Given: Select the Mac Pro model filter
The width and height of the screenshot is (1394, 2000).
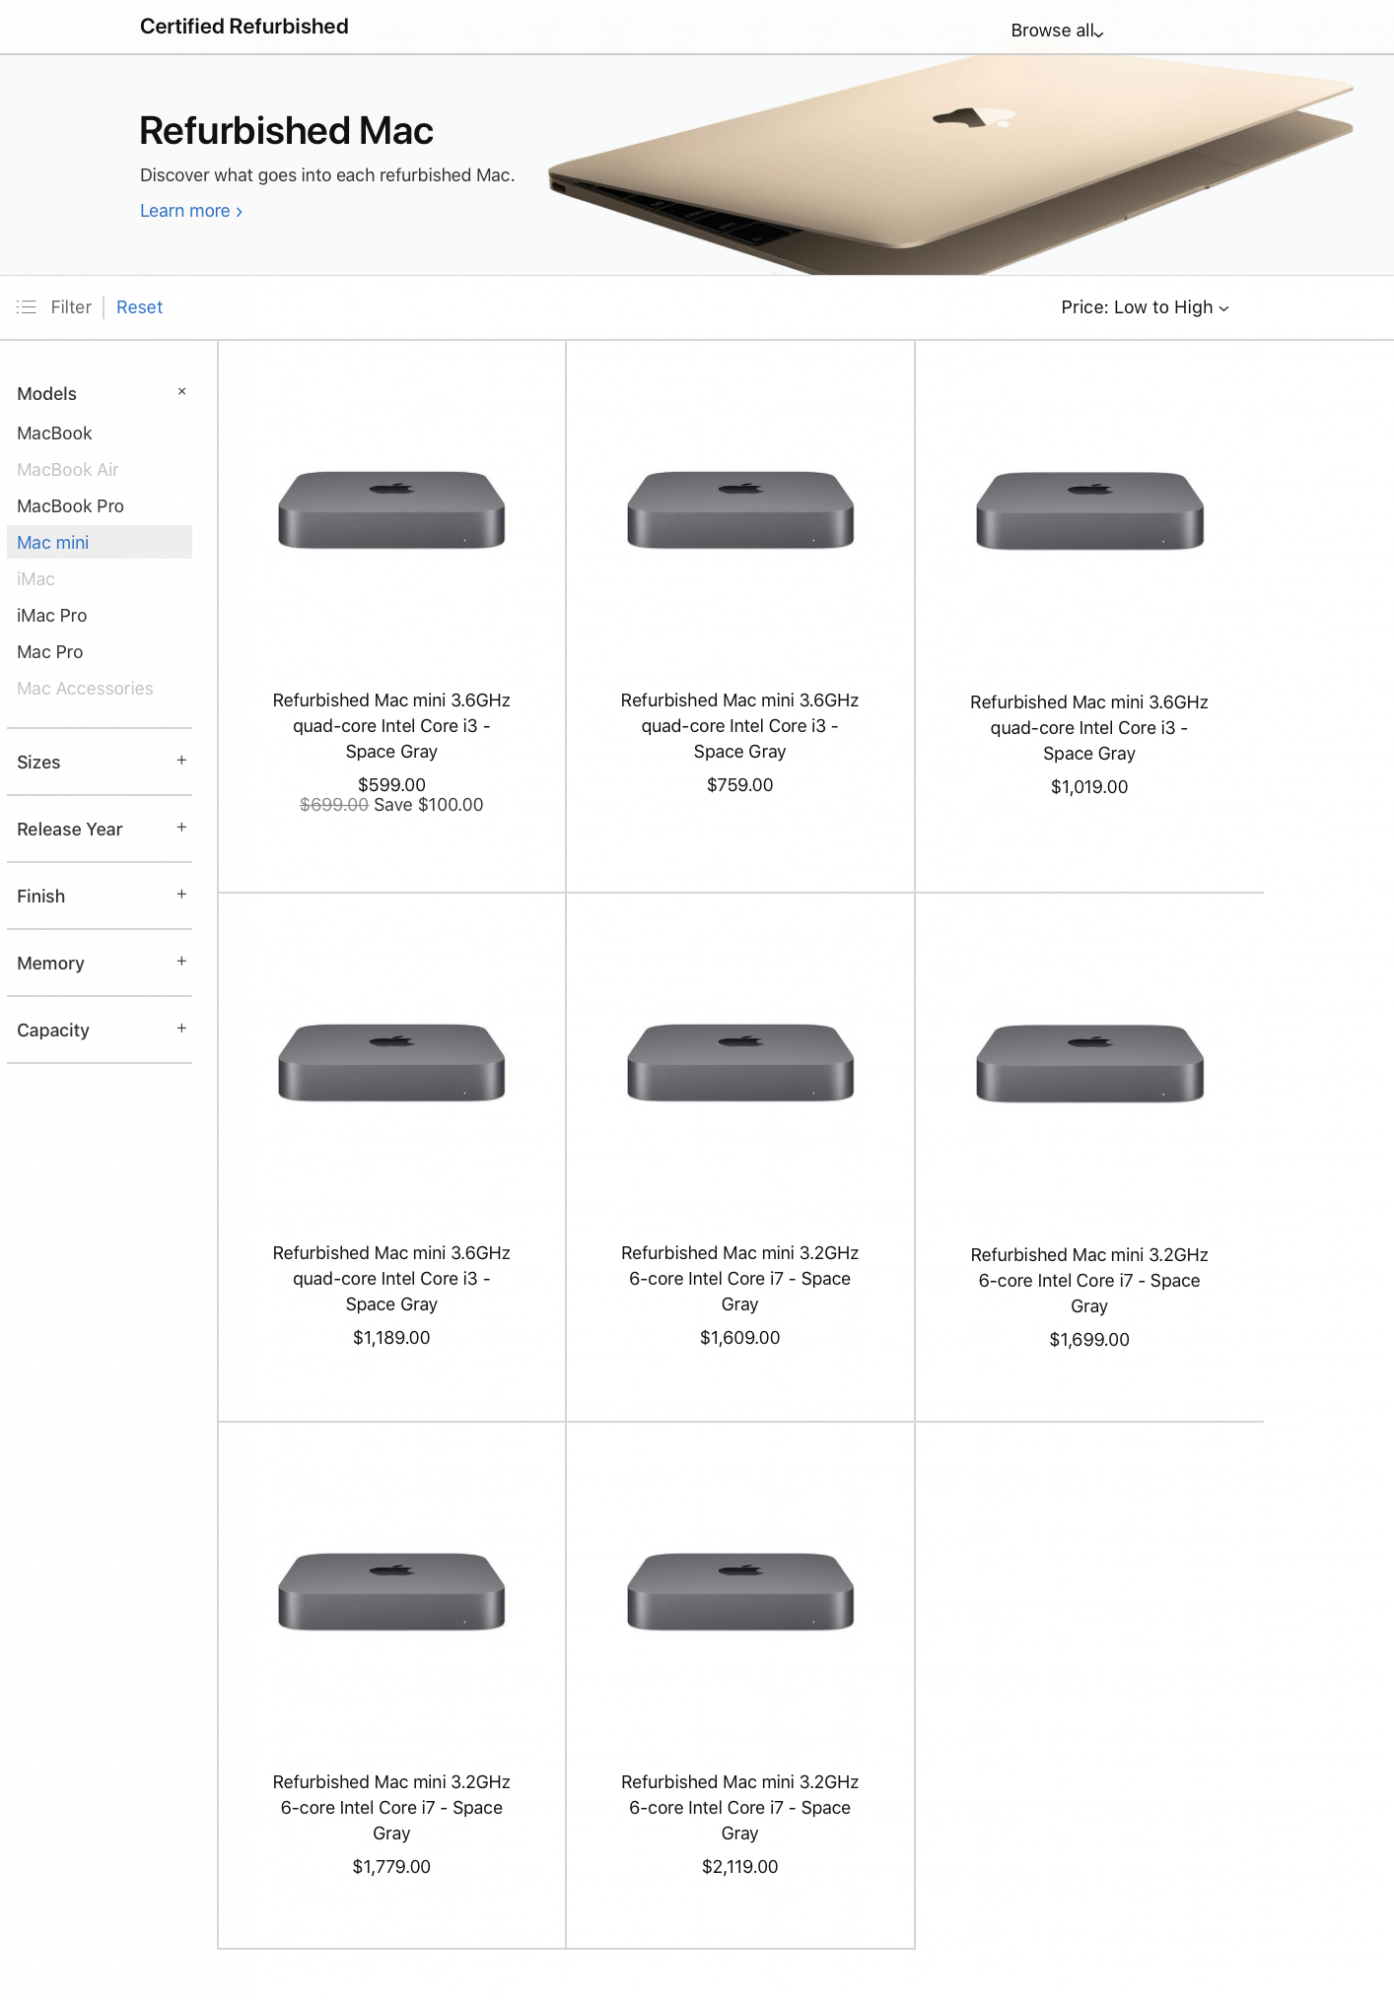Looking at the screenshot, I should [50, 652].
